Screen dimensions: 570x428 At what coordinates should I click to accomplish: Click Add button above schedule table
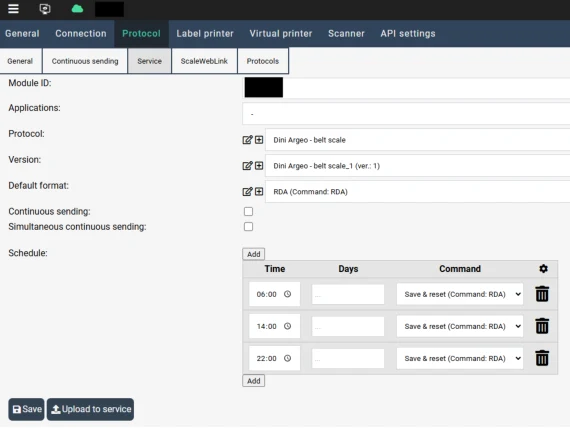coord(253,254)
